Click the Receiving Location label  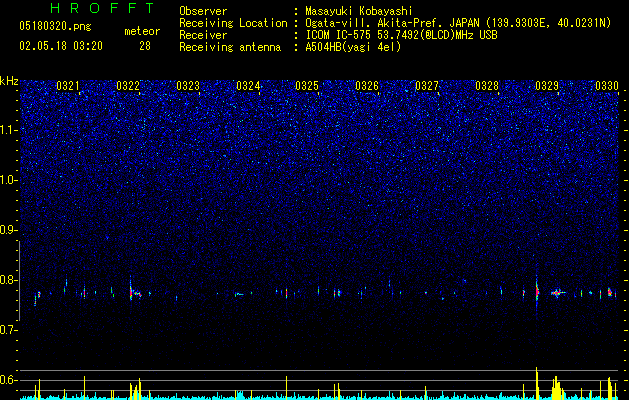coord(233,23)
